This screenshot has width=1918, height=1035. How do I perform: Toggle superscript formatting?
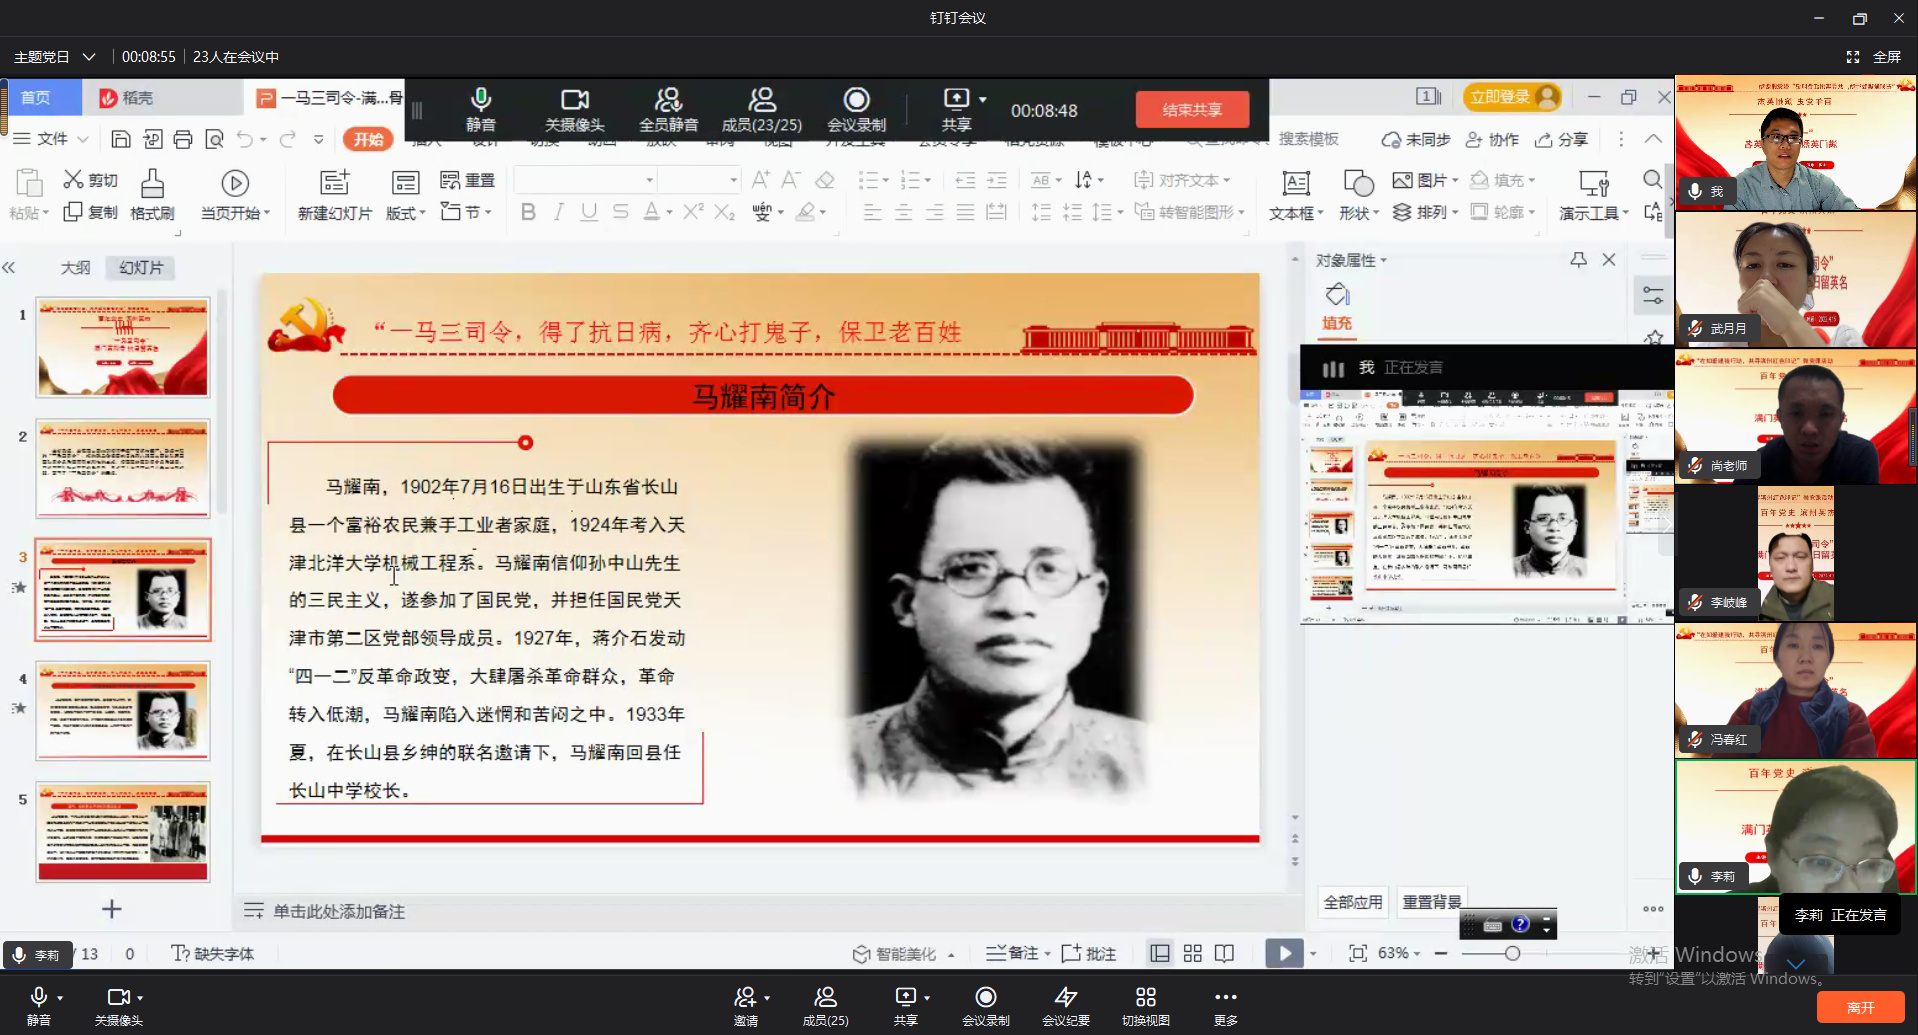pos(693,212)
